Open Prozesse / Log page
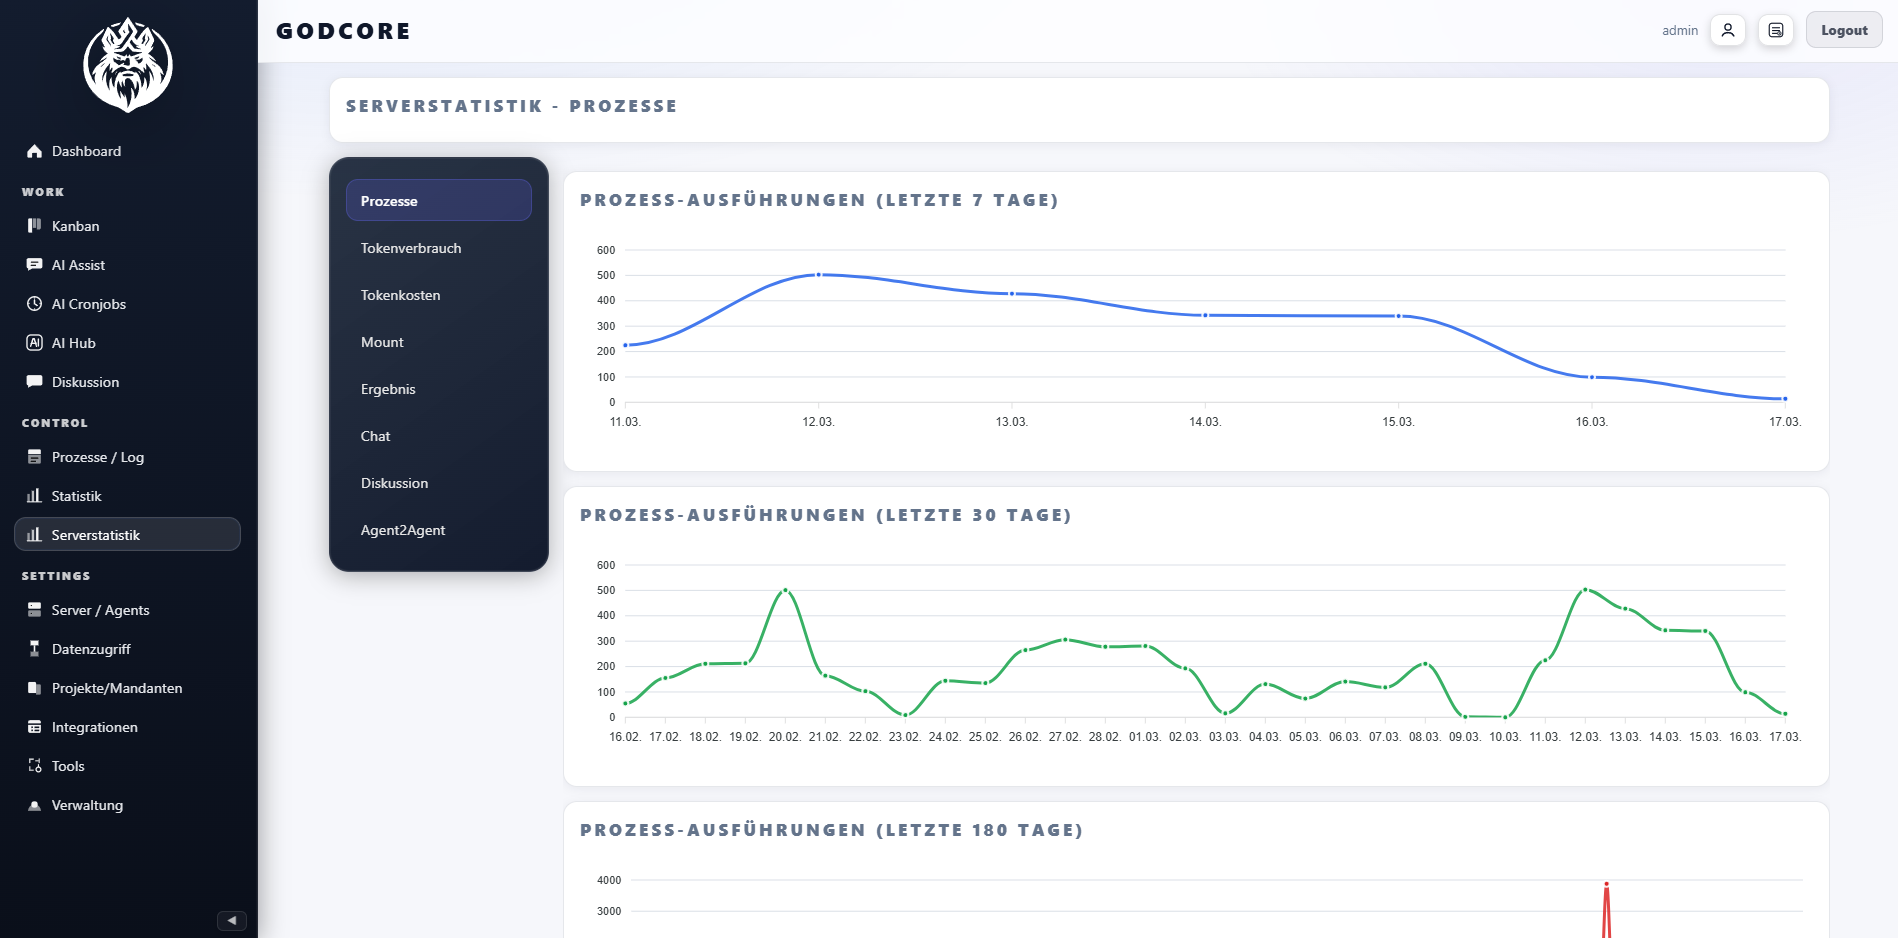 click(98, 457)
